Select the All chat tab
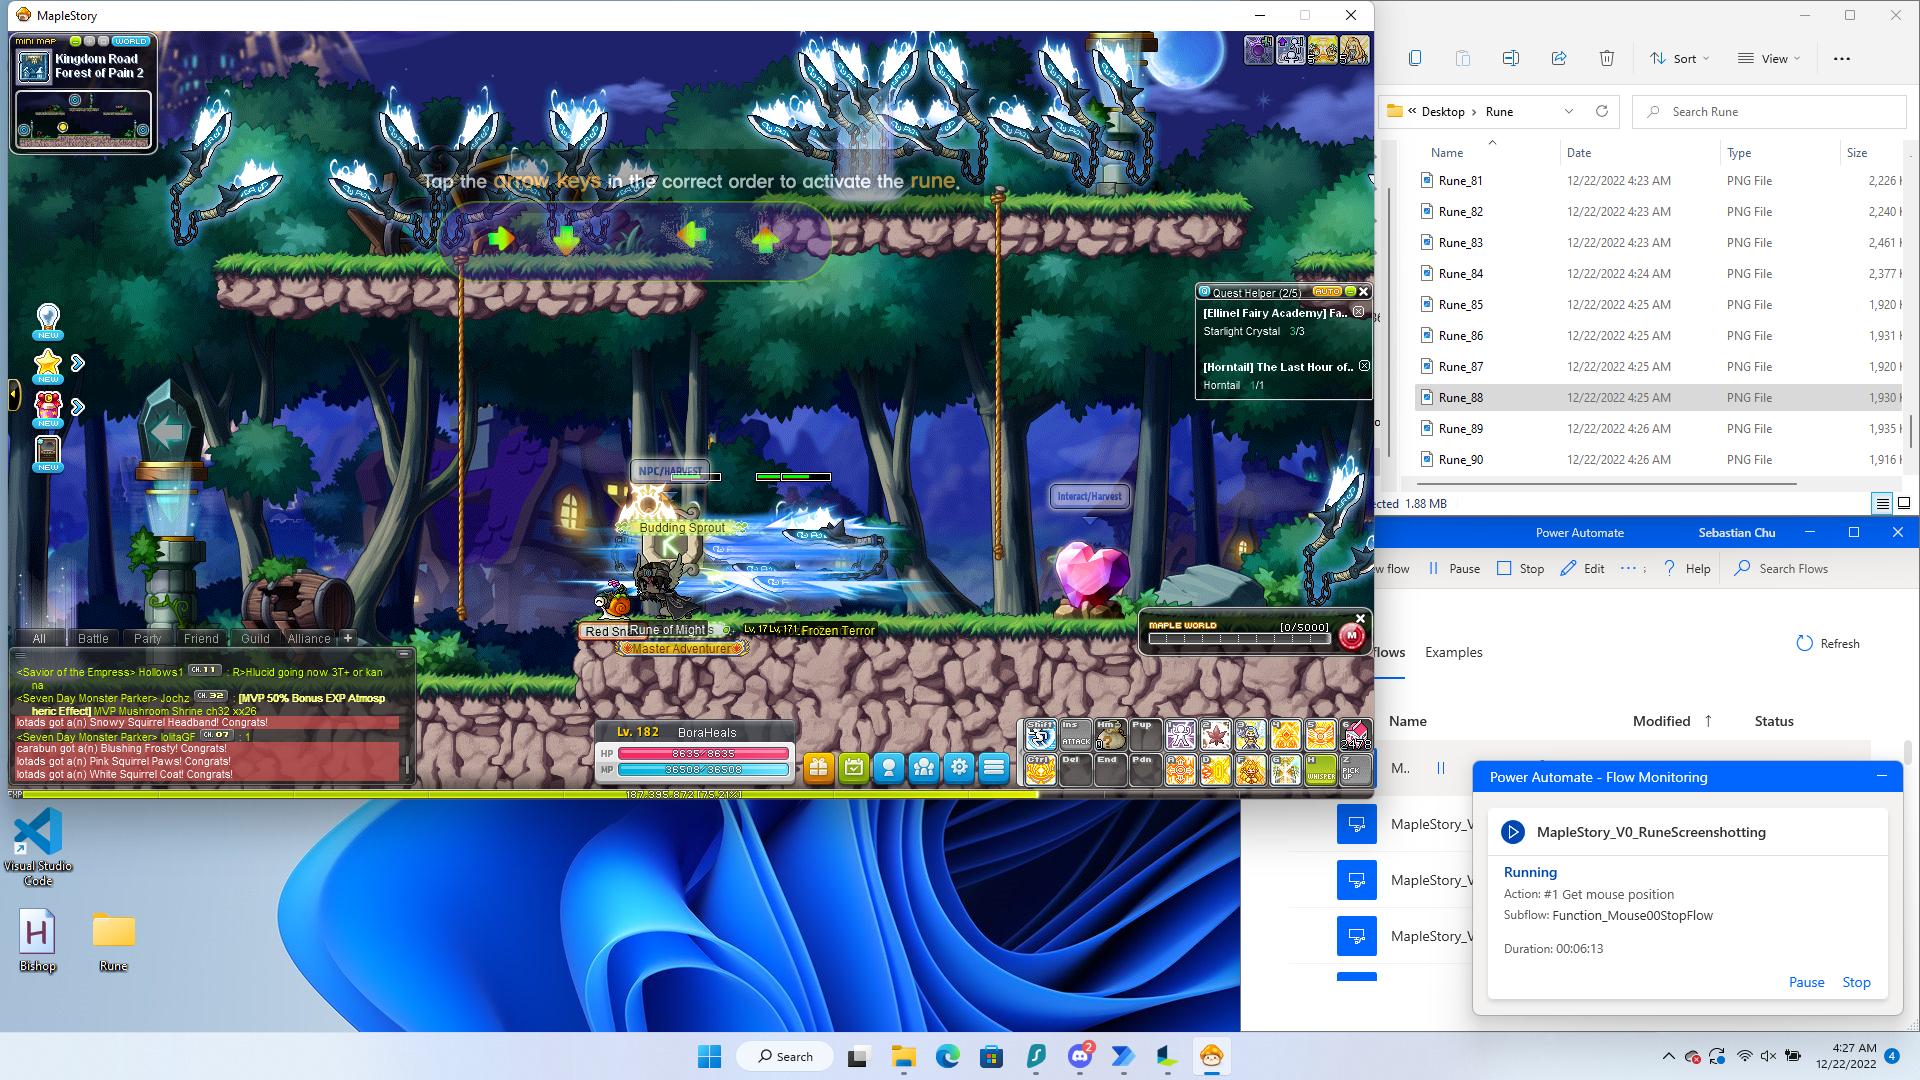The height and width of the screenshot is (1080, 1920). click(x=39, y=638)
